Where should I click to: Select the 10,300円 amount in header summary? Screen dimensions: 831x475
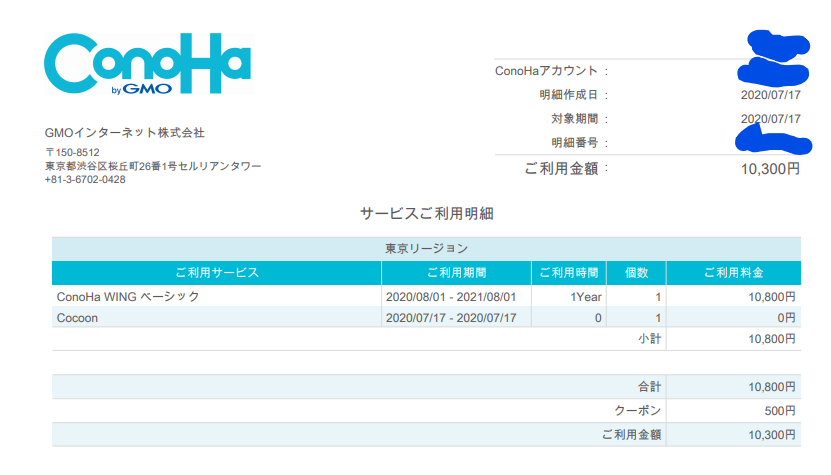pyautogui.click(x=770, y=169)
